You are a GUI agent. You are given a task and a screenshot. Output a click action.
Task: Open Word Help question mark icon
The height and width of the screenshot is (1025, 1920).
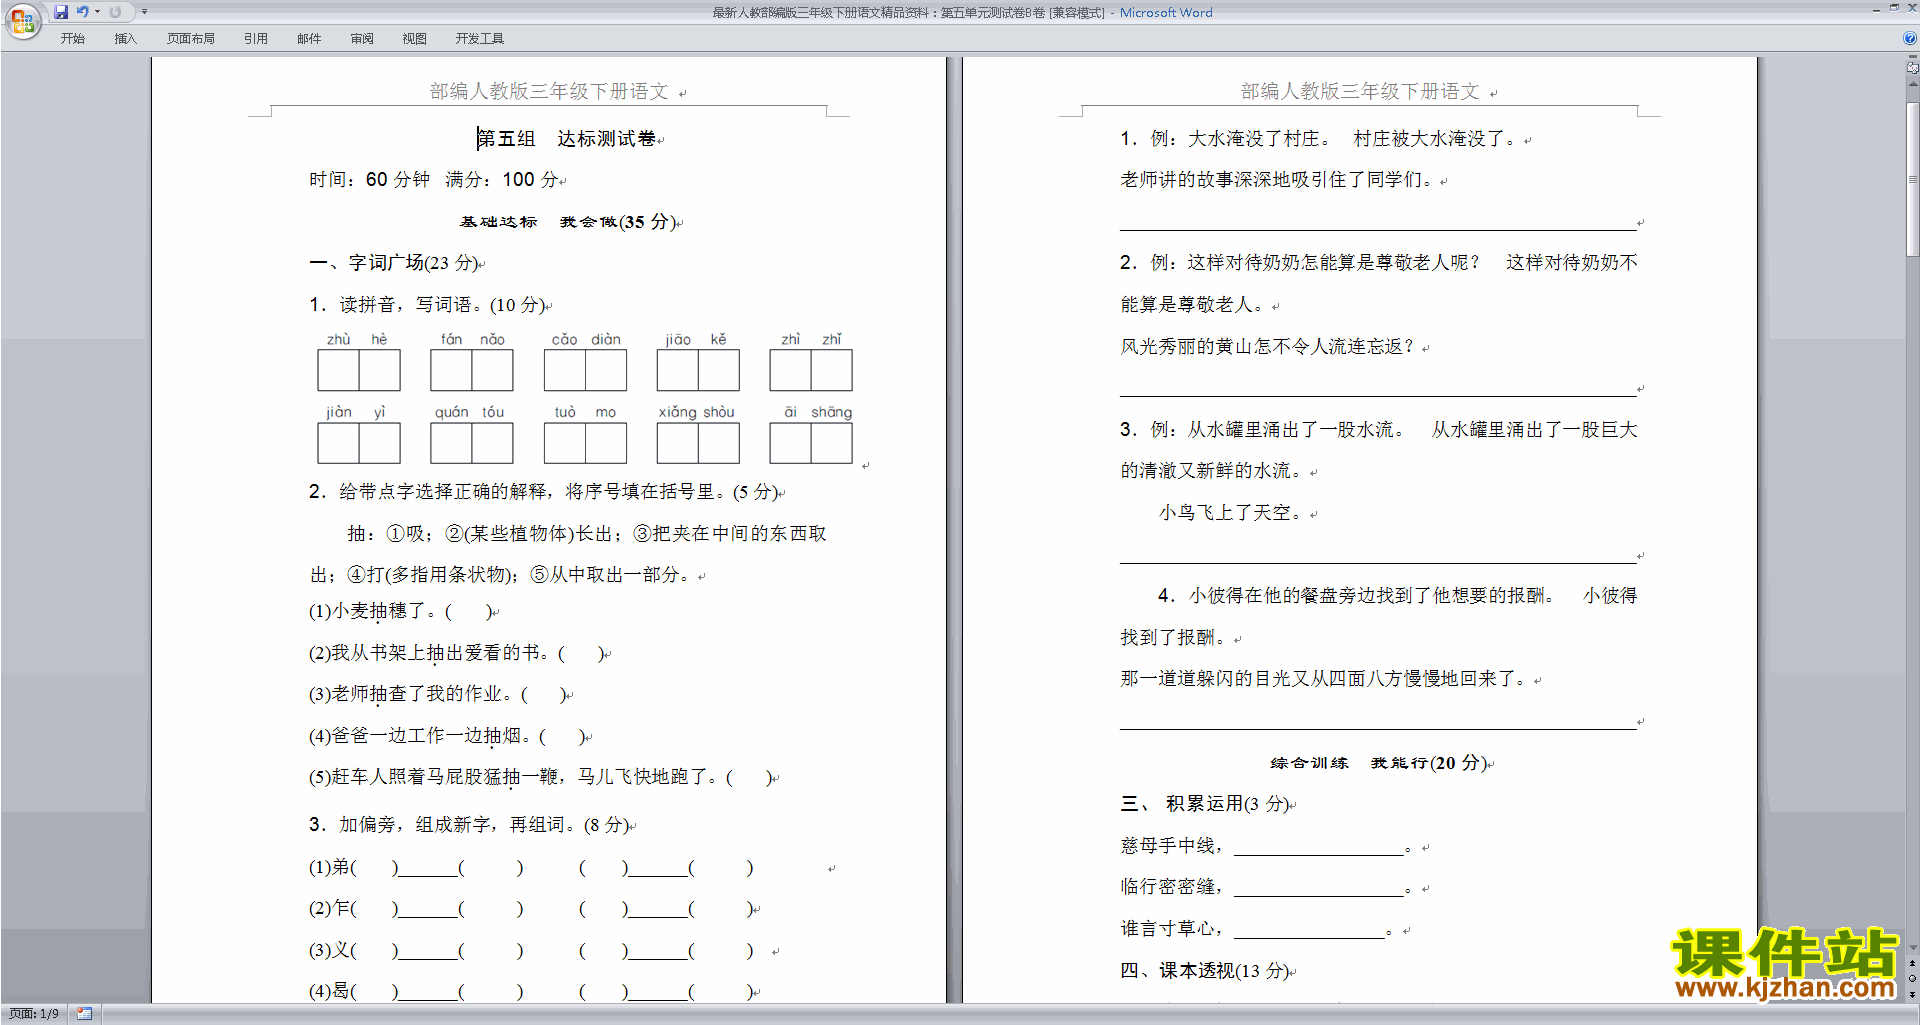point(1909,39)
